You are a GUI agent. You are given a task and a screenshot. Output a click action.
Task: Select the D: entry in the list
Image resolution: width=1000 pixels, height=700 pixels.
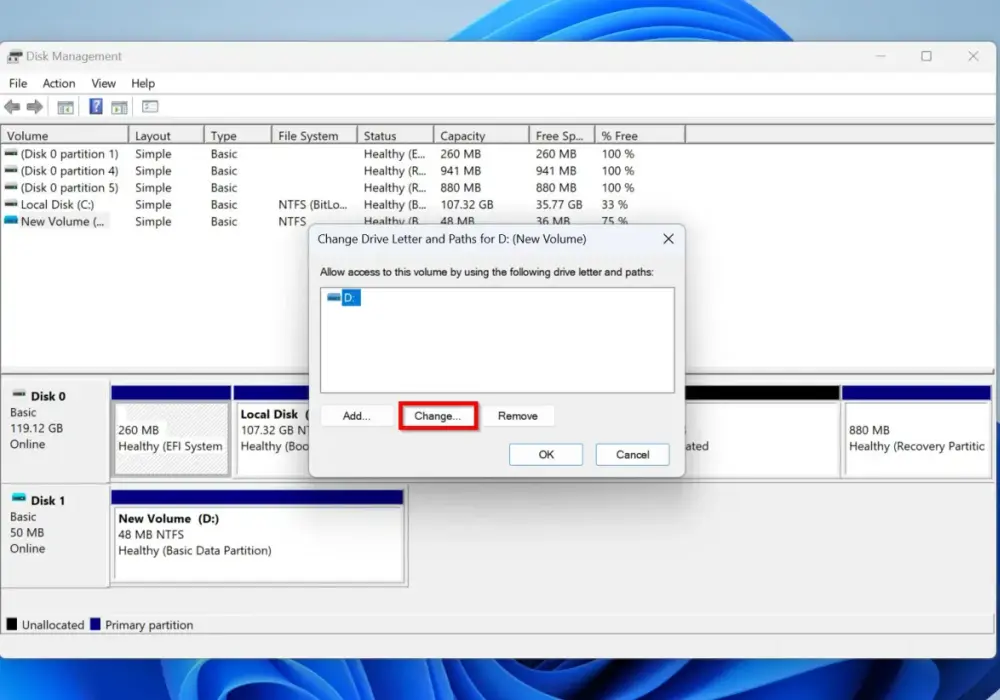click(x=351, y=298)
